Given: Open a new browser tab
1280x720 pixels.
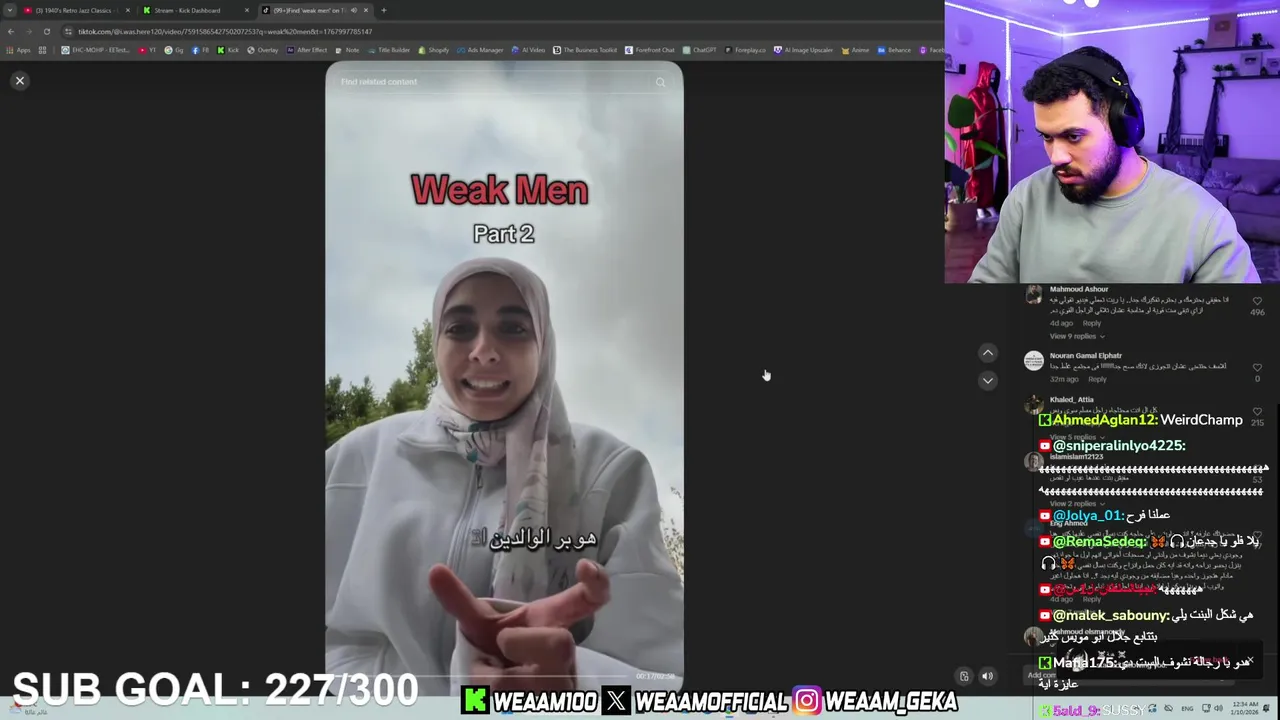Looking at the screenshot, I should [x=384, y=10].
